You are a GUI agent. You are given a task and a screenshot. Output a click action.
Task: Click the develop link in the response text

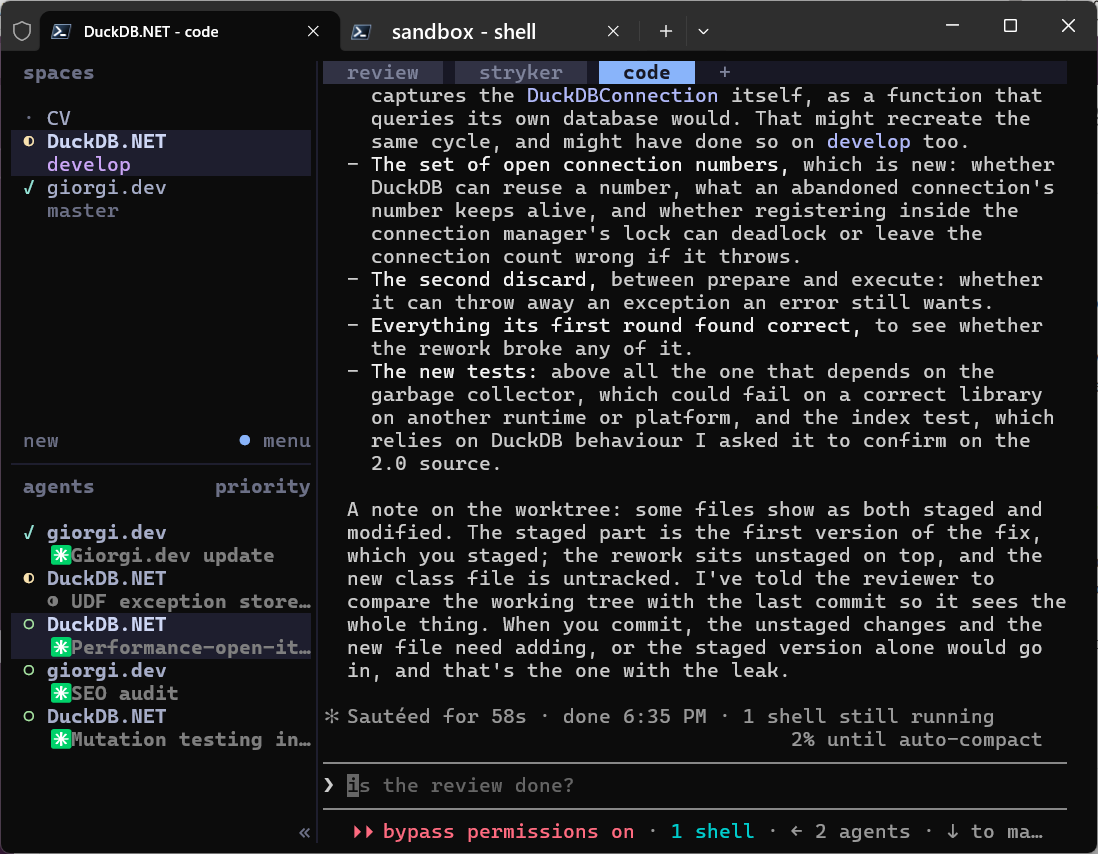coord(868,141)
